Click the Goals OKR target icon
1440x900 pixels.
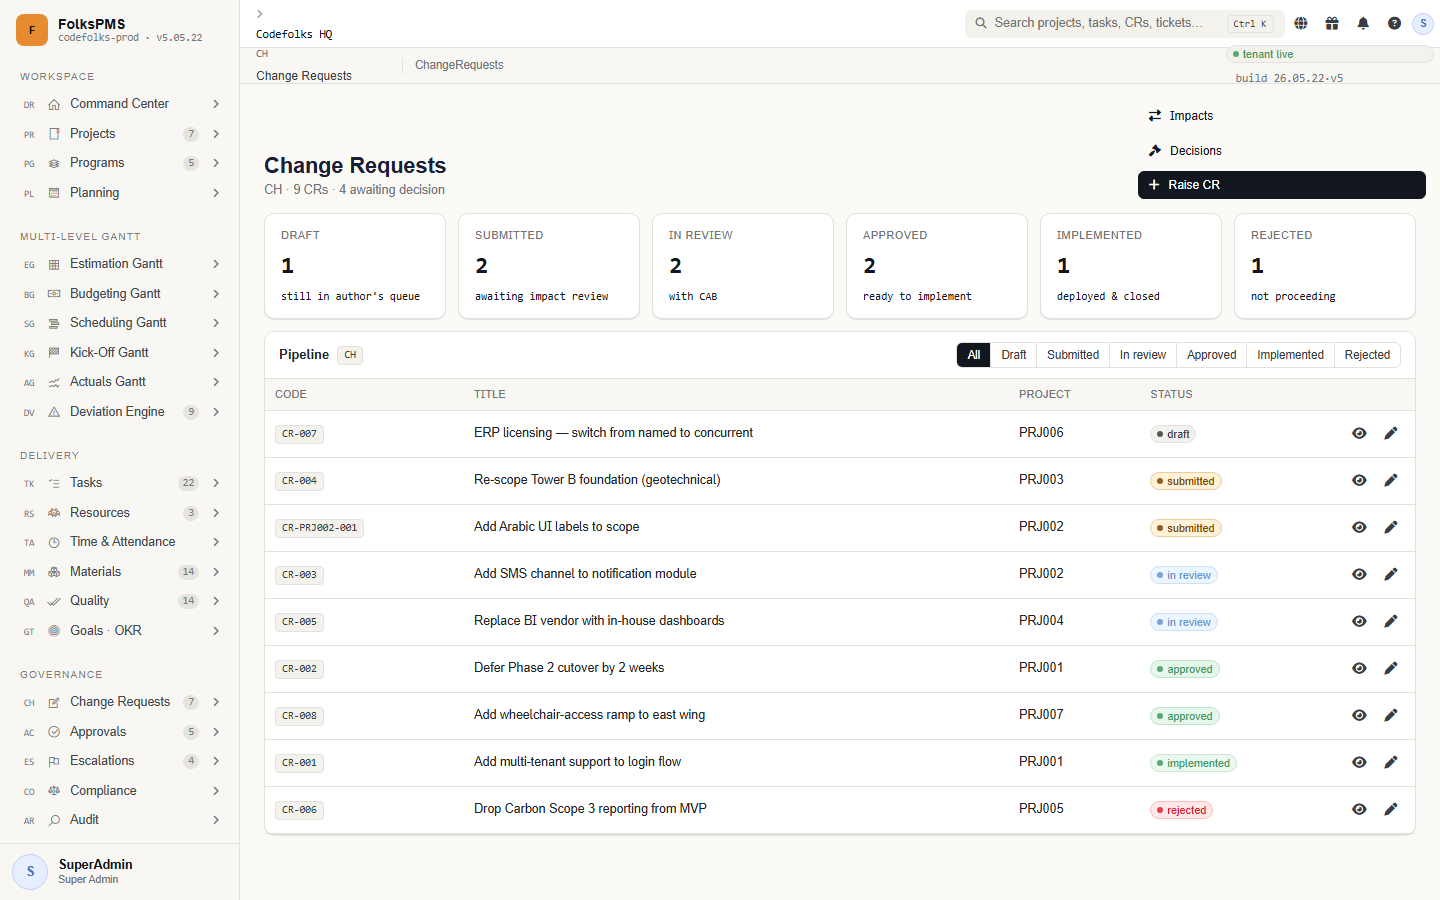pos(54,631)
